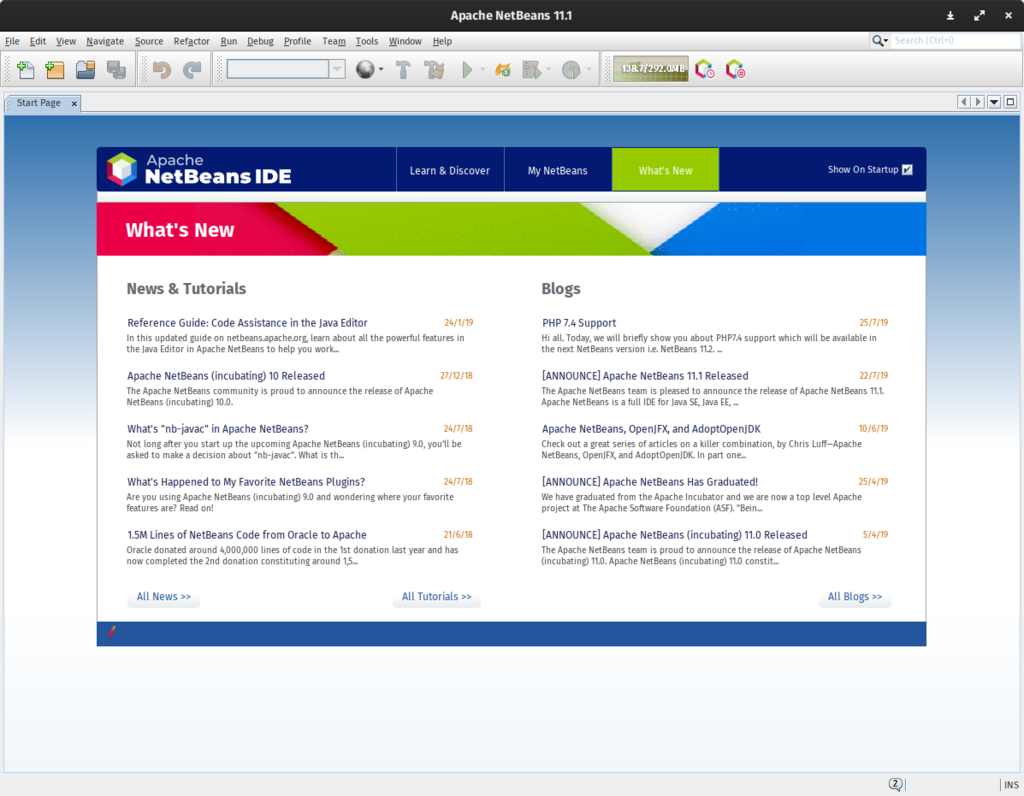Image resolution: width=1024 pixels, height=796 pixels.
Task: Open NetBeans, OpenJFX, and AdoptOpenJDK post
Action: click(x=651, y=429)
